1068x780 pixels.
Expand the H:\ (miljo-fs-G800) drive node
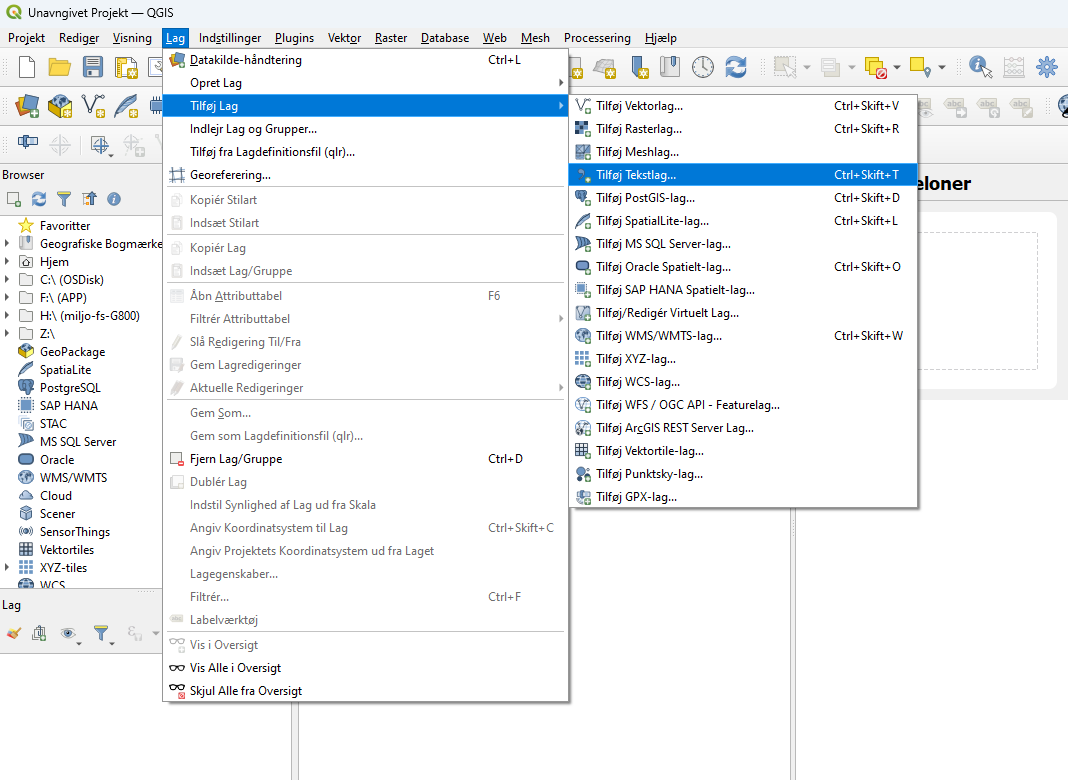pyautogui.click(x=7, y=315)
